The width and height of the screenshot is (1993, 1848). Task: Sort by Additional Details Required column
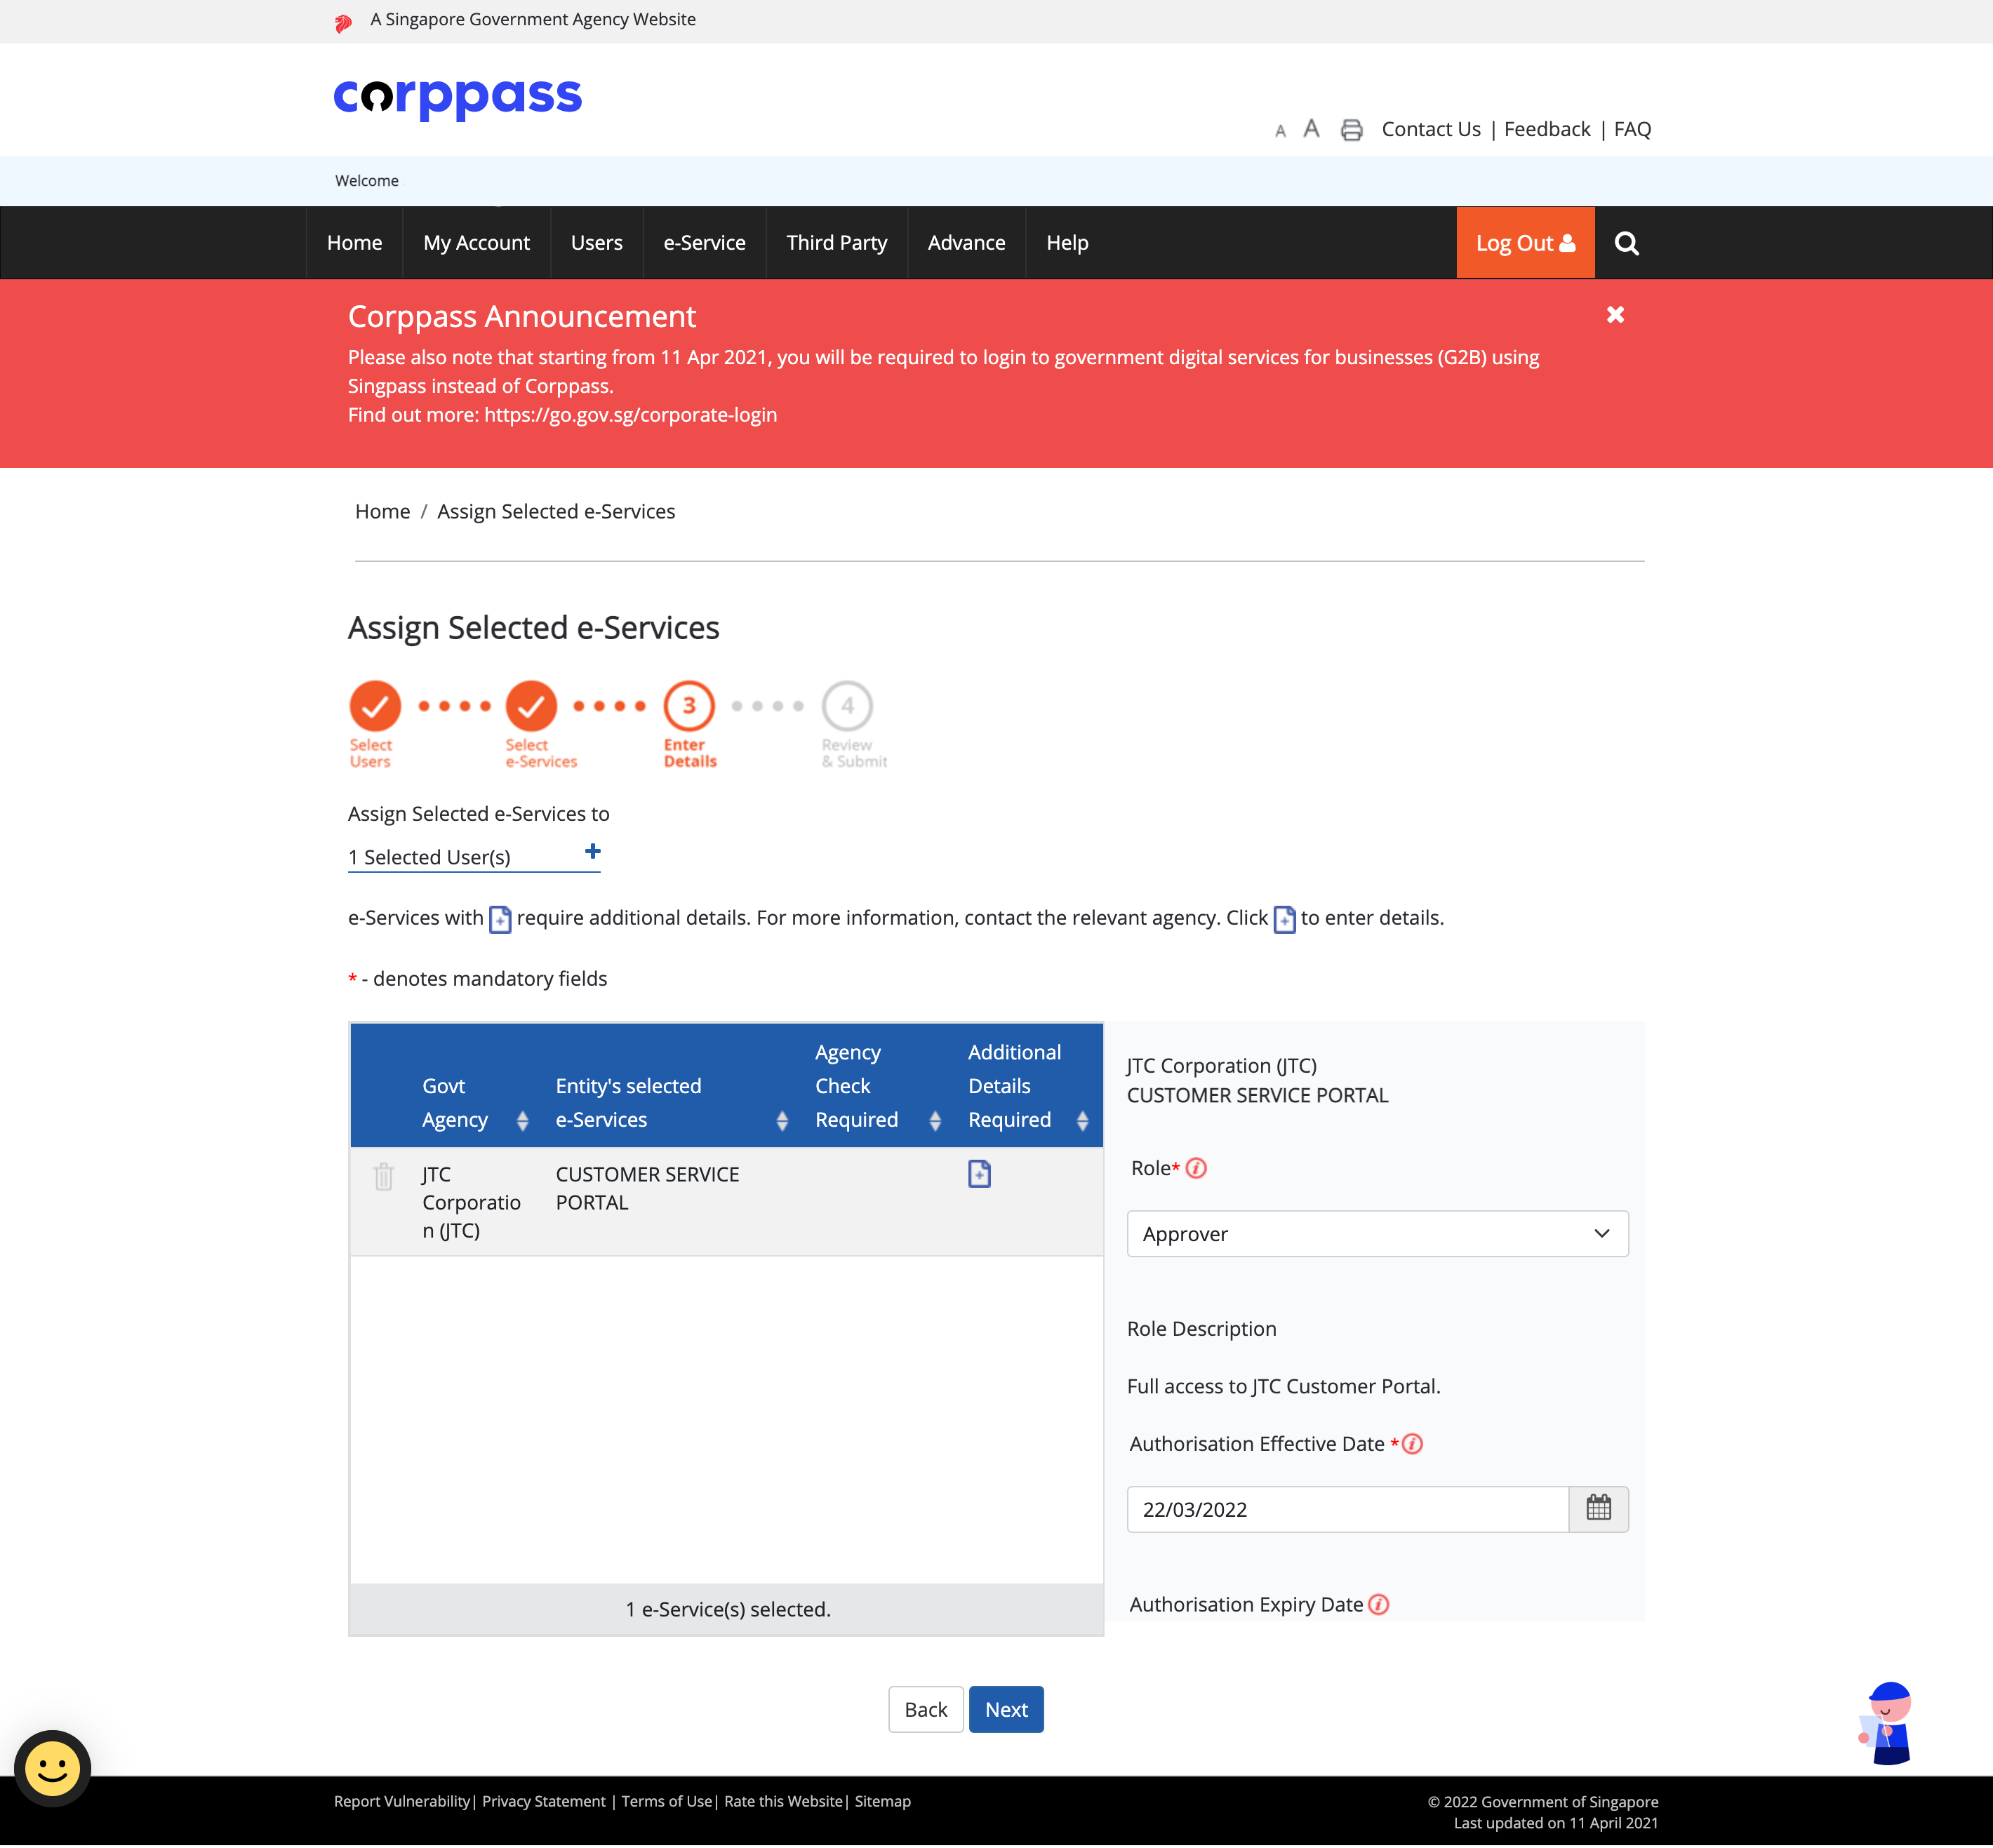click(1082, 1121)
